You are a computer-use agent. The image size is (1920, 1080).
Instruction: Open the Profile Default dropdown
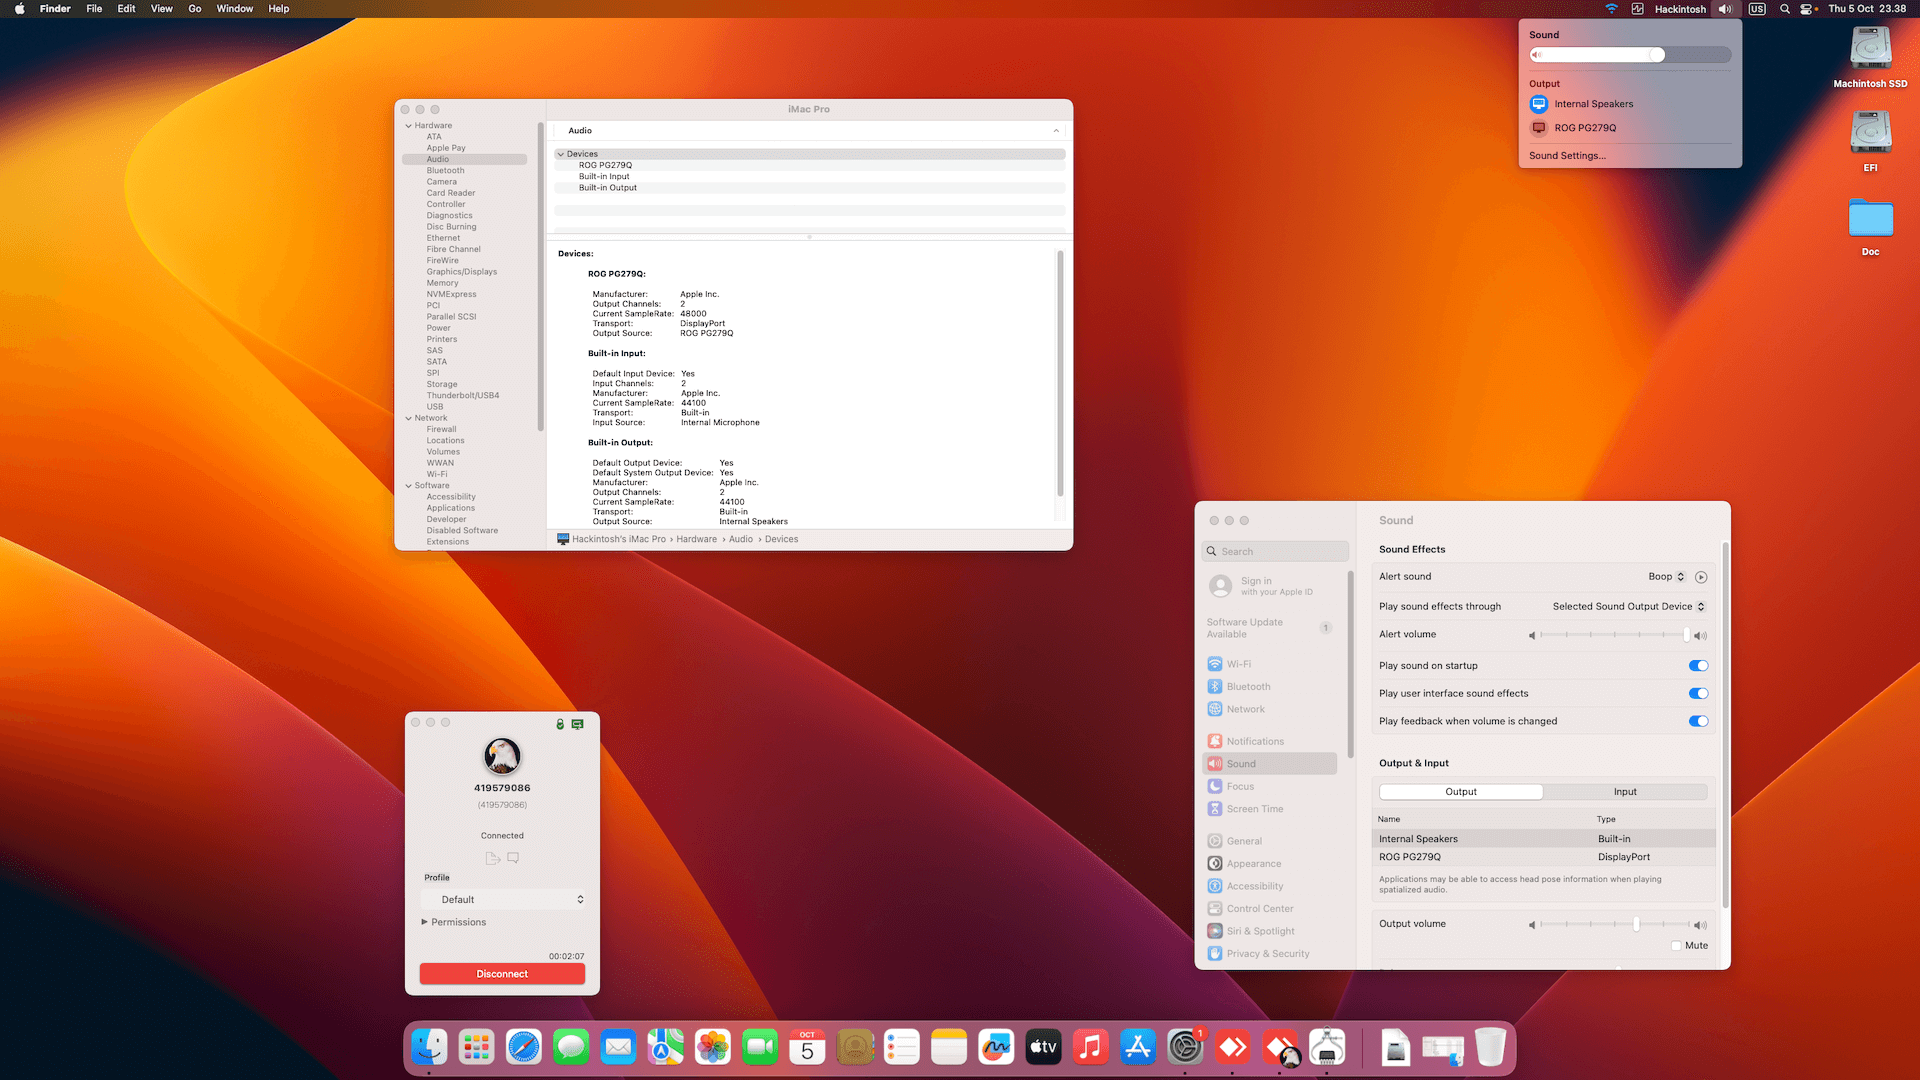pos(503,900)
